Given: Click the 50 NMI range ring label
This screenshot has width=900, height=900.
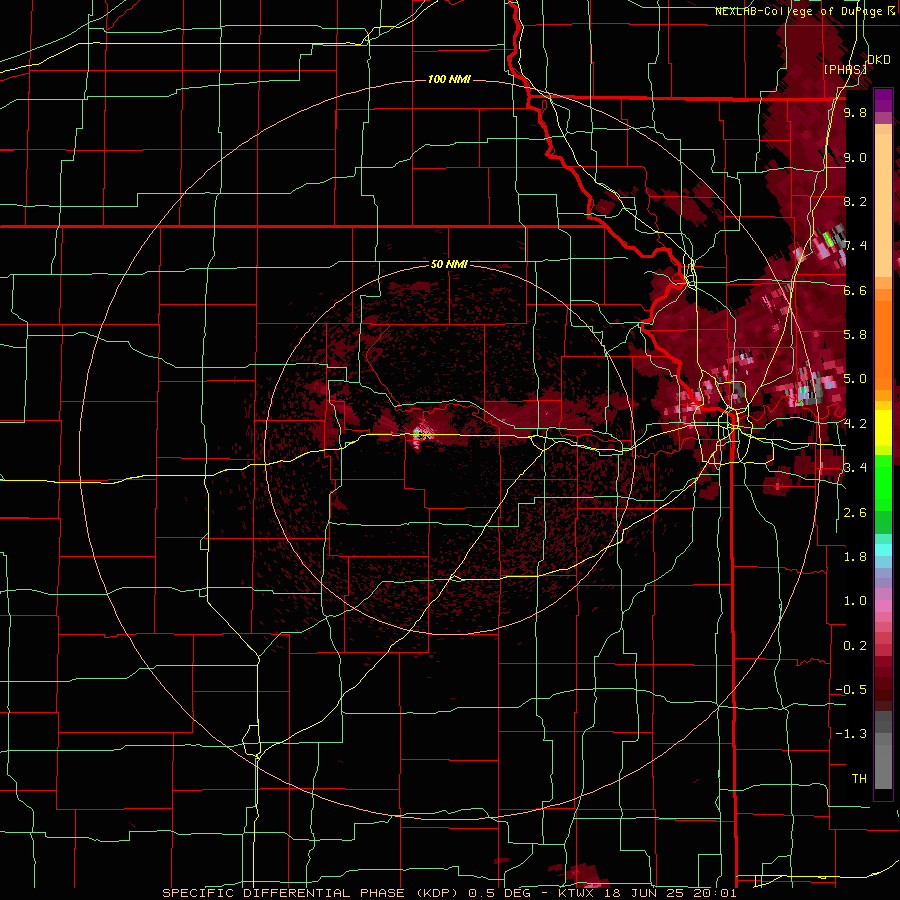Looking at the screenshot, I should (x=449, y=265).
